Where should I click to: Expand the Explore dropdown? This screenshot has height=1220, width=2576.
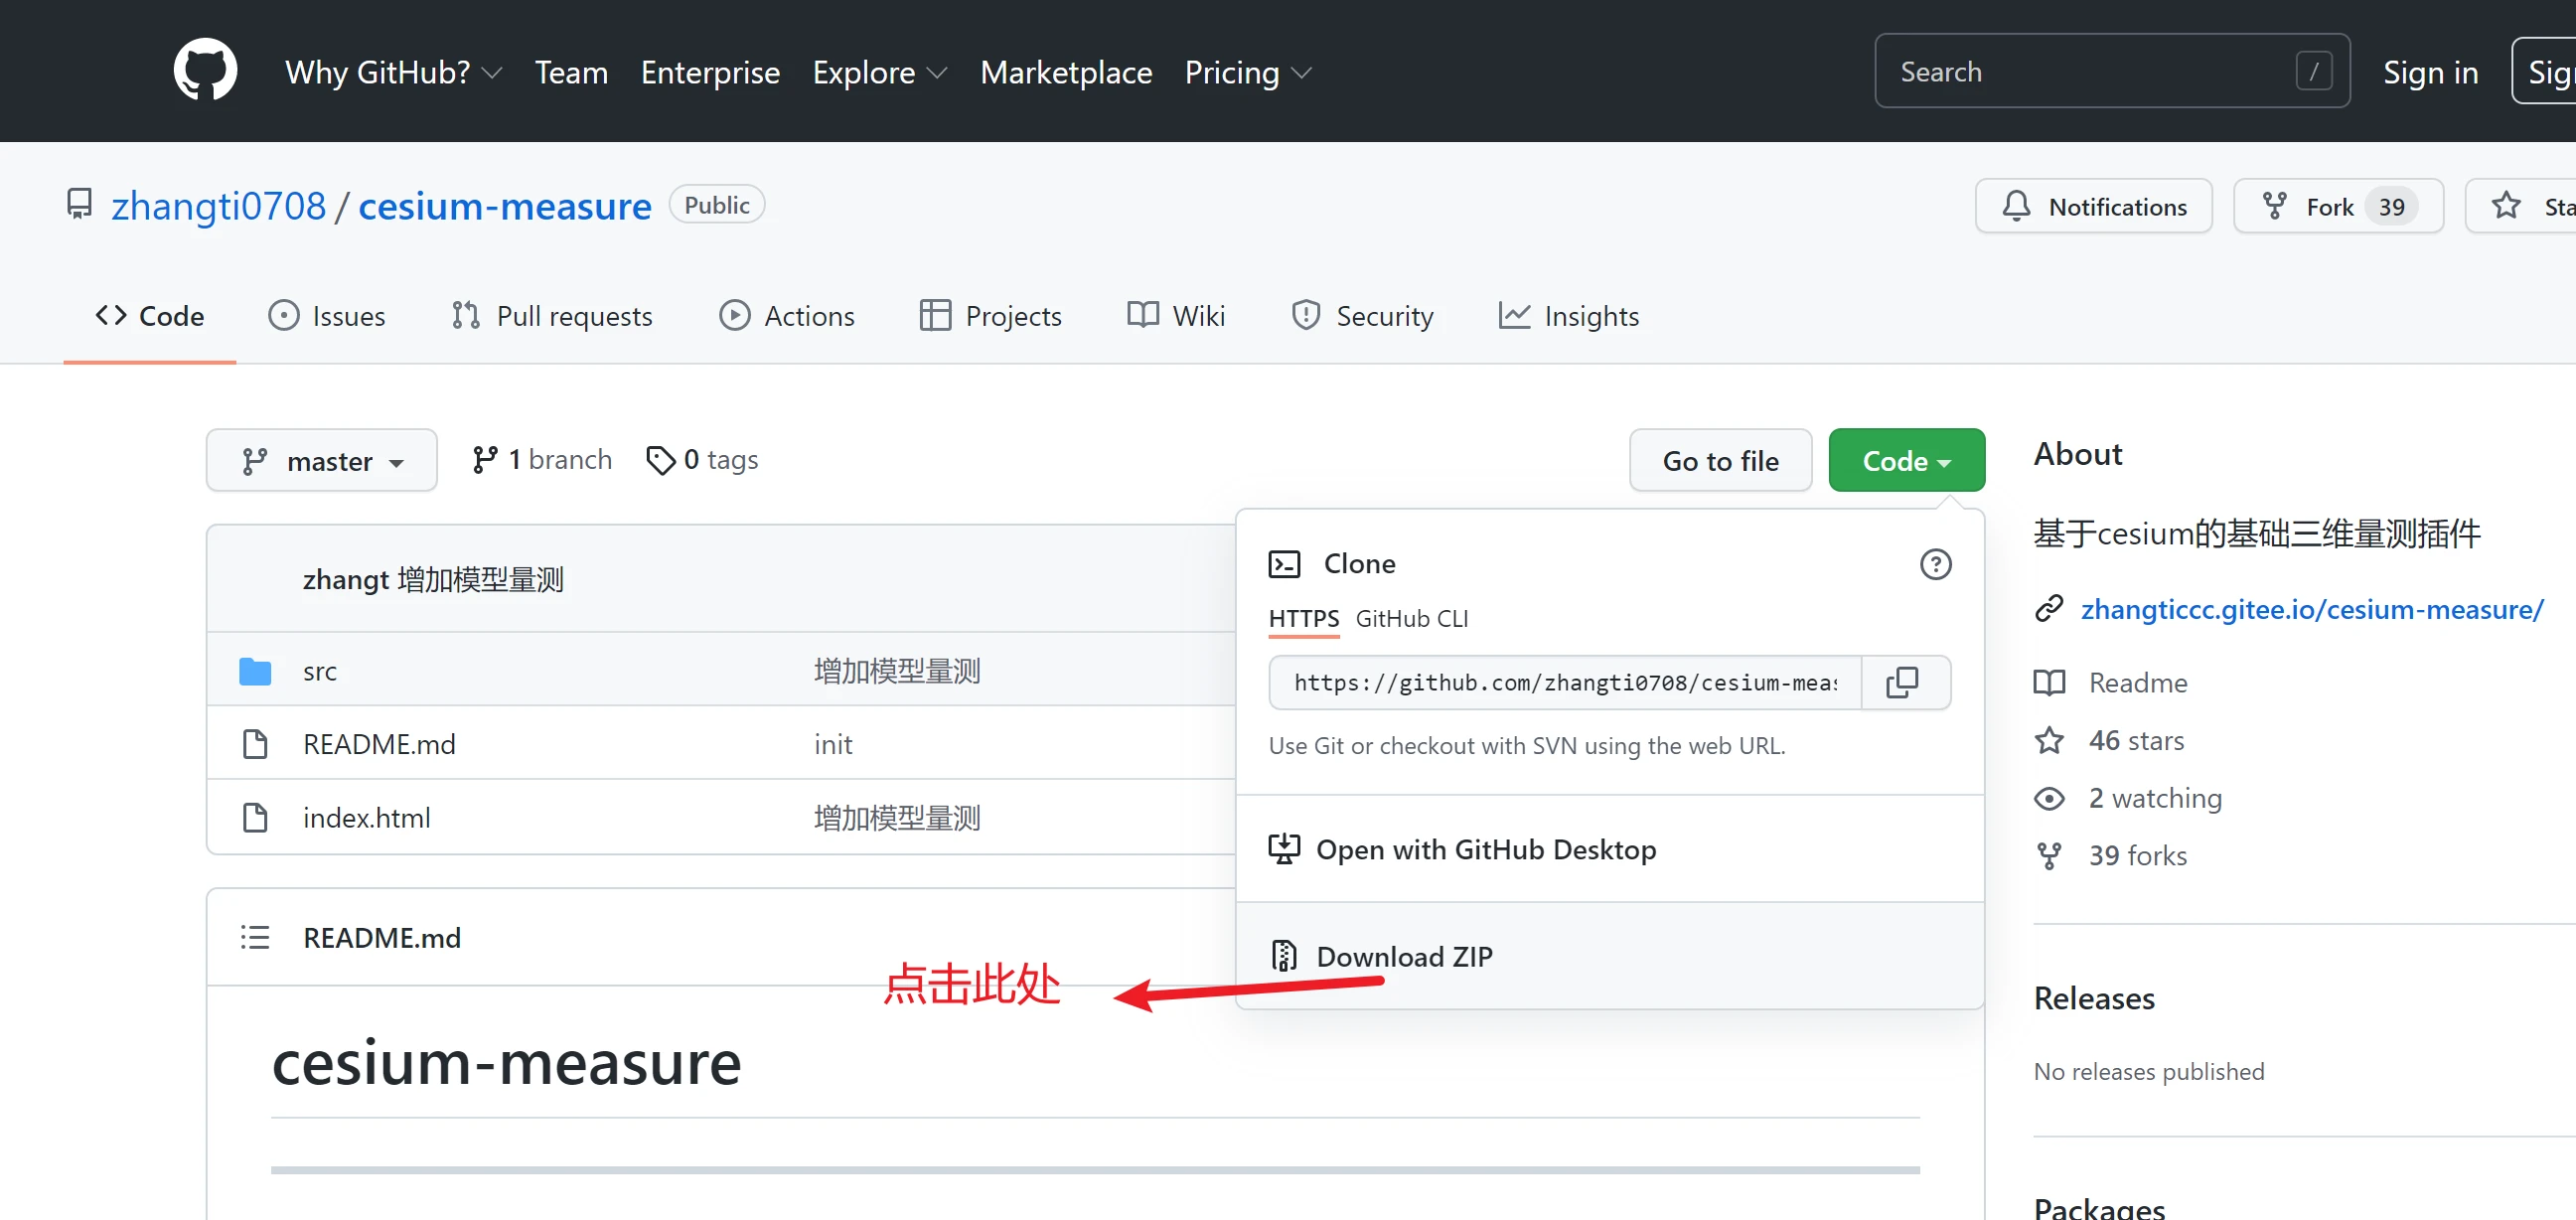[879, 72]
